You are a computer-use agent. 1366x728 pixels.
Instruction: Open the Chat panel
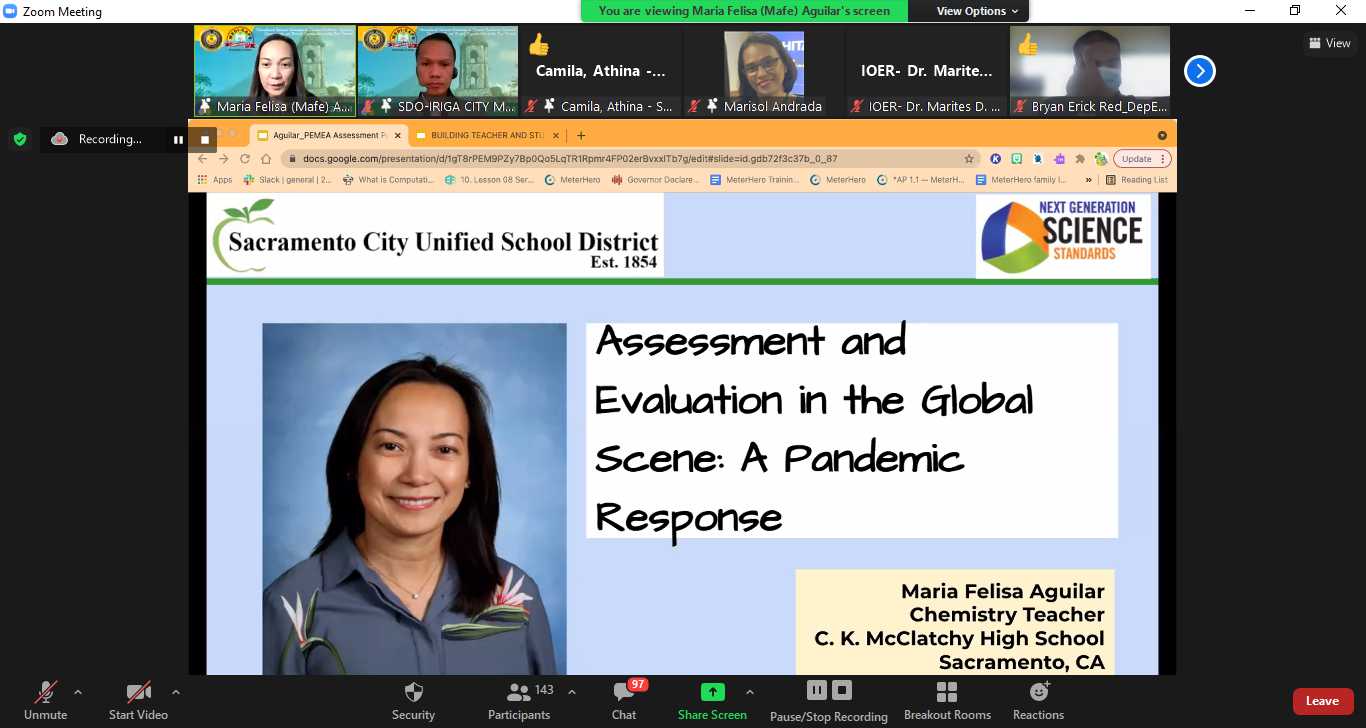click(x=624, y=693)
